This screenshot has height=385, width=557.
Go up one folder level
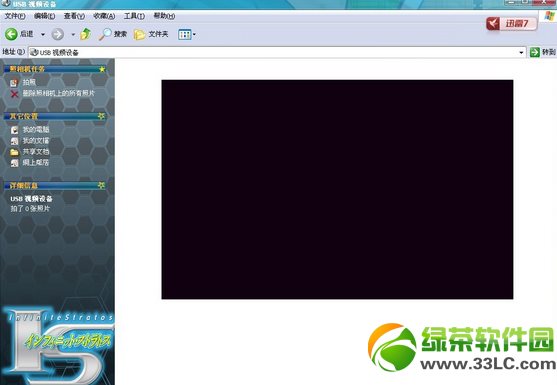click(85, 34)
